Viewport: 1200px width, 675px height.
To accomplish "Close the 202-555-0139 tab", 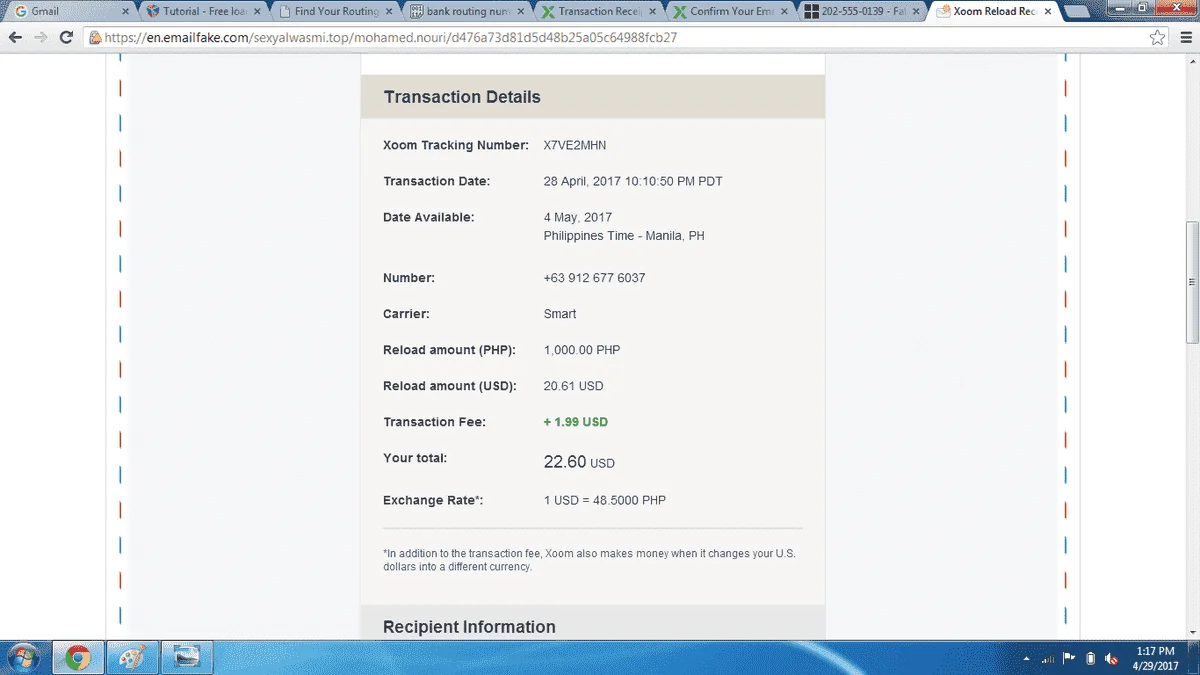I will pos(917,12).
